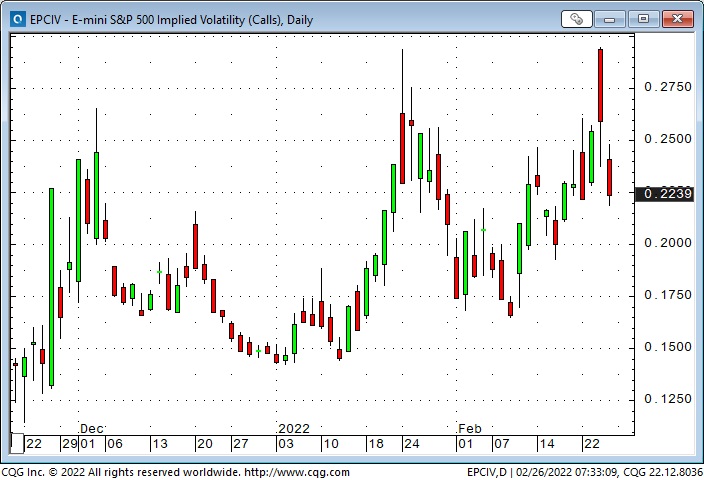Click the 0.1250 price axis label
Image resolution: width=704 pixels, height=480 pixels.
[x=668, y=399]
